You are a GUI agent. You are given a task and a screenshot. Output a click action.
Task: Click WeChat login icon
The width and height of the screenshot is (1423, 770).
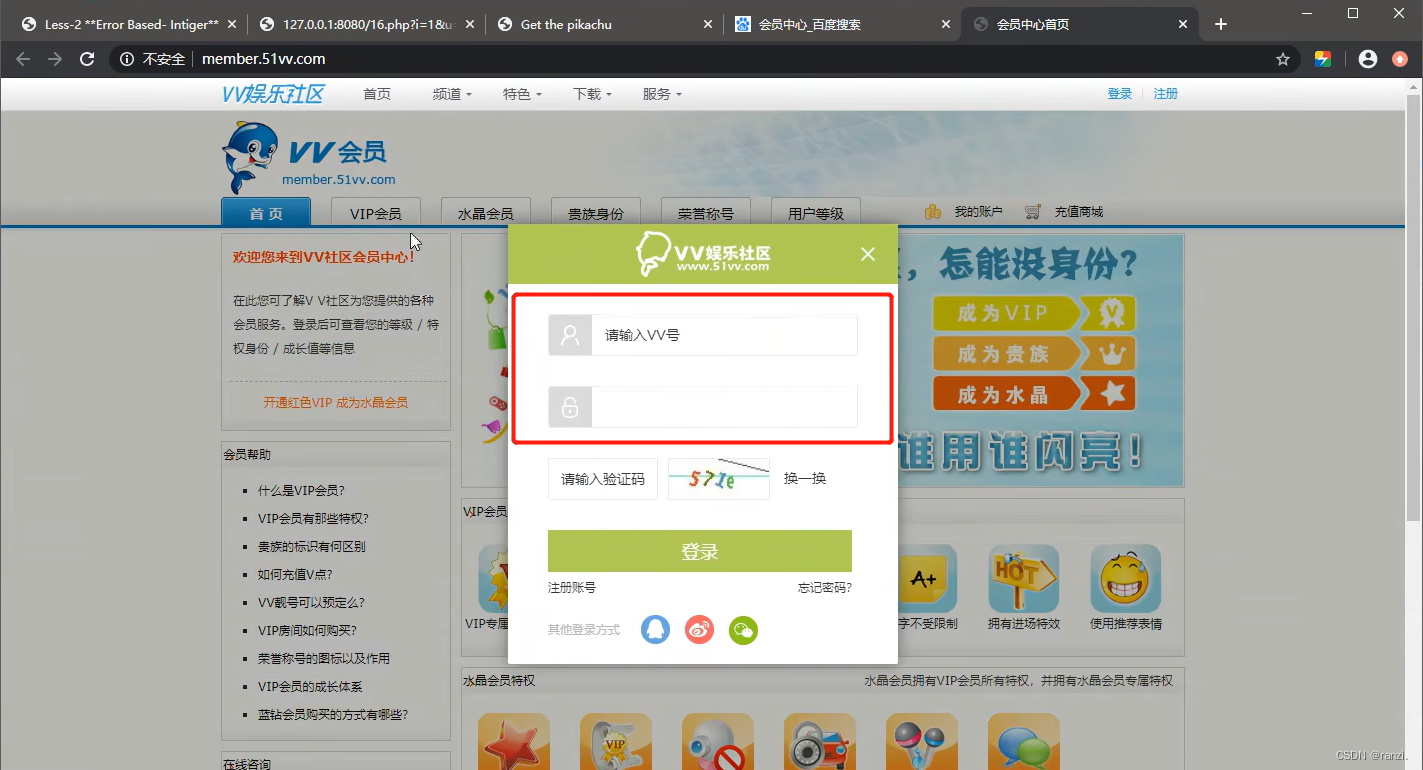[x=743, y=630]
